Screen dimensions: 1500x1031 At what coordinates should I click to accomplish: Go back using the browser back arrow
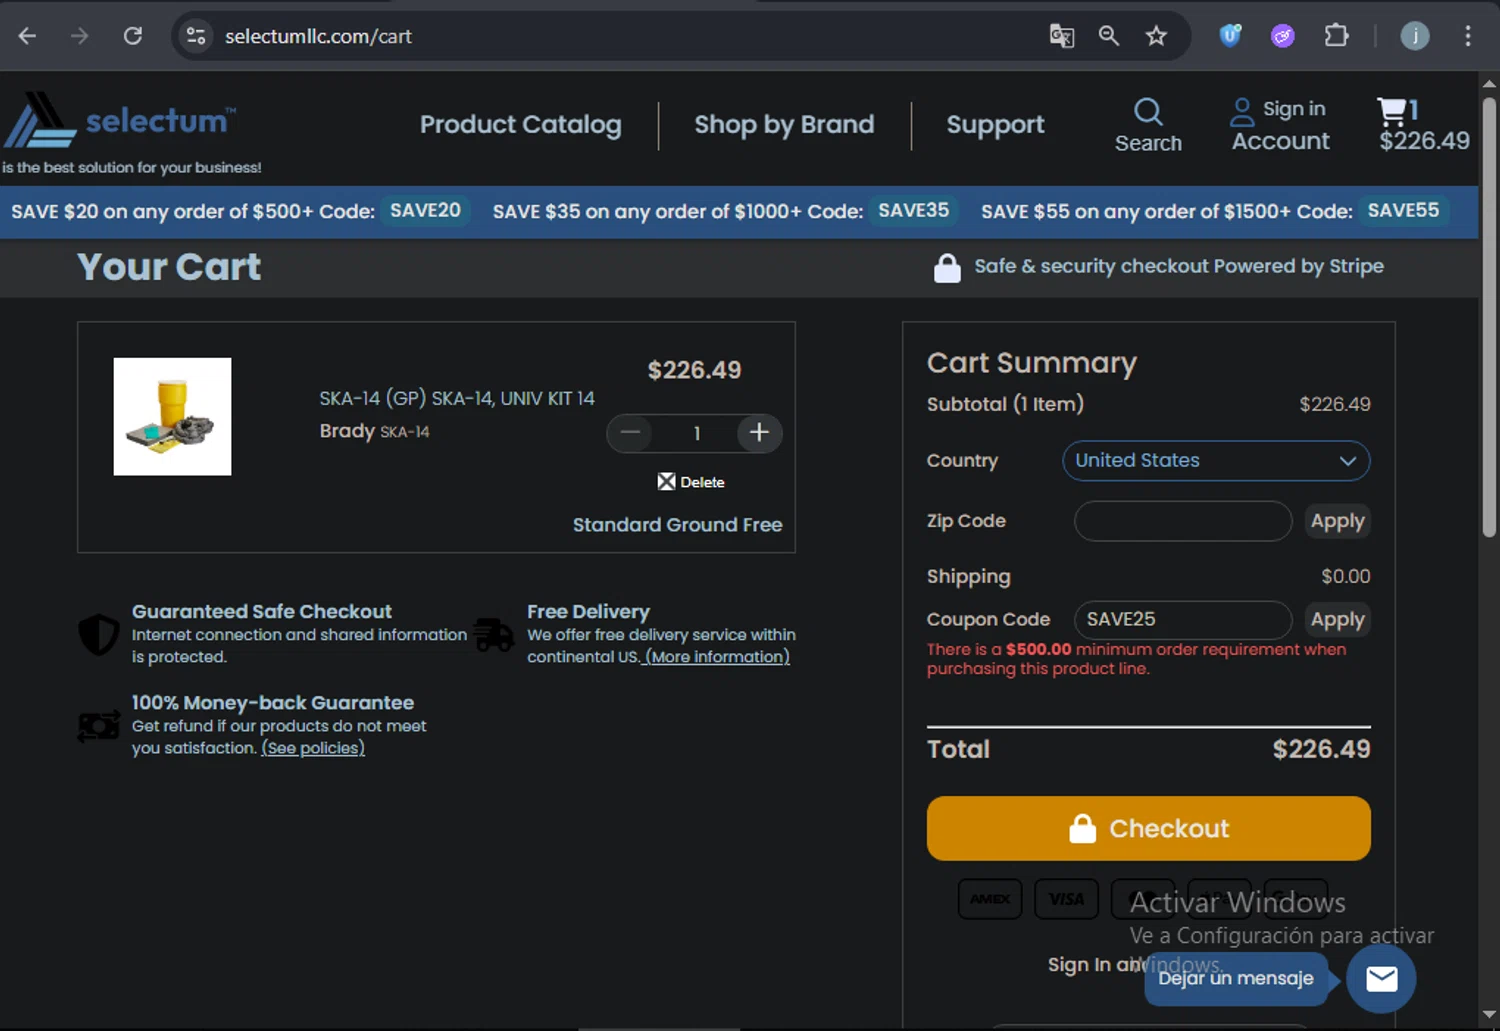pyautogui.click(x=27, y=36)
